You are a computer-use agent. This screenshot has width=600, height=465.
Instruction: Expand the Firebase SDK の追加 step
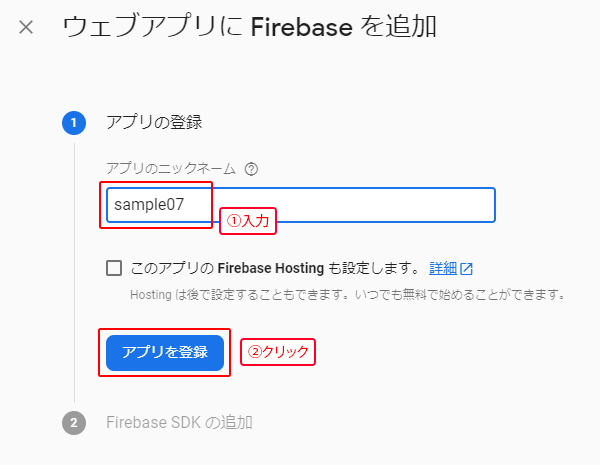tap(179, 422)
